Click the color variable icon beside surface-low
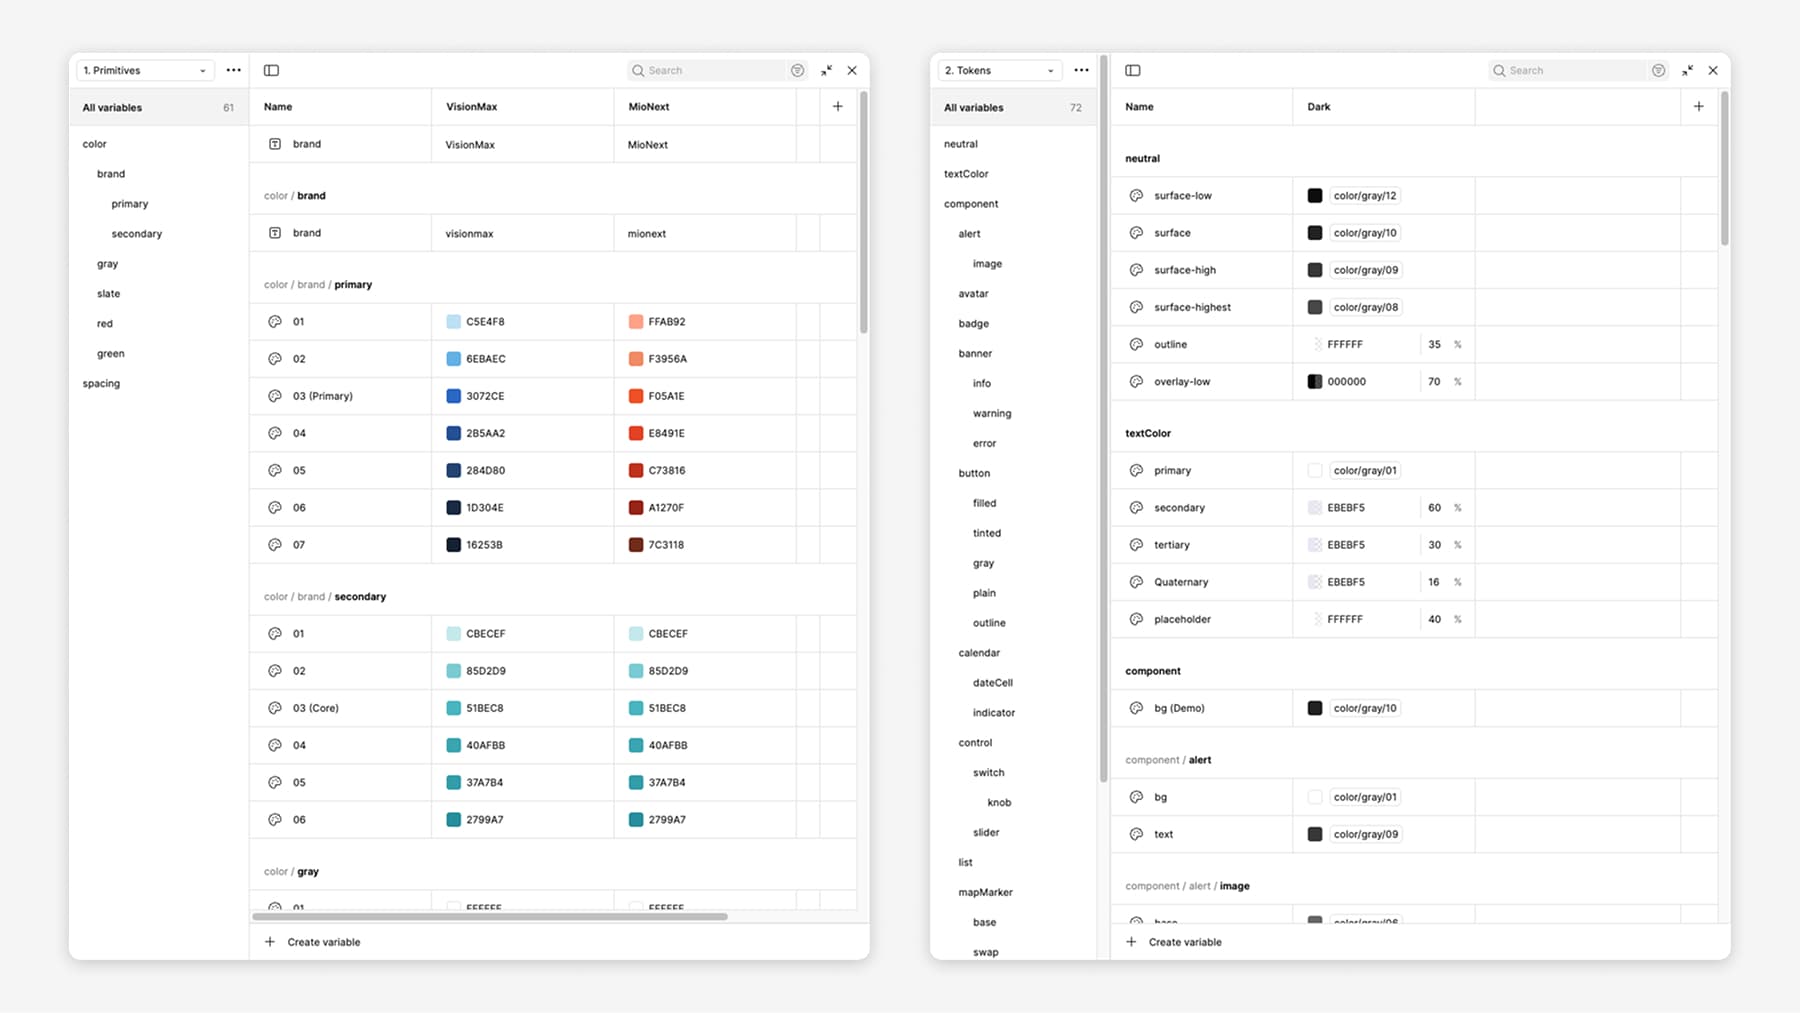The image size is (1800, 1013). click(1136, 195)
